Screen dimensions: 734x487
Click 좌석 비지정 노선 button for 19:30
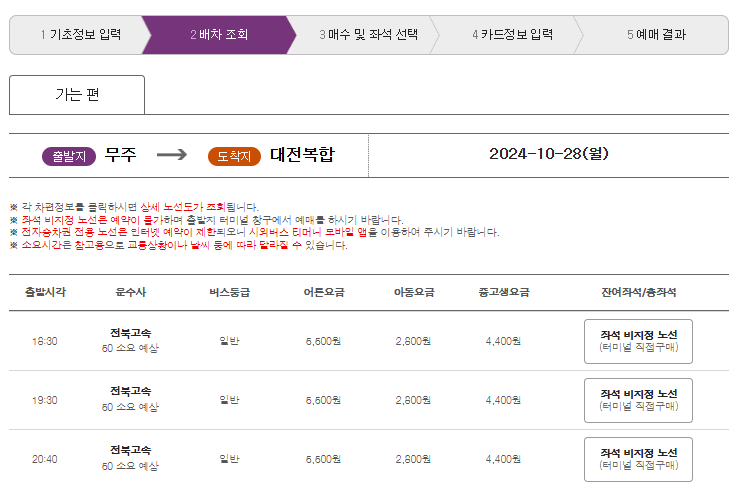click(x=638, y=400)
